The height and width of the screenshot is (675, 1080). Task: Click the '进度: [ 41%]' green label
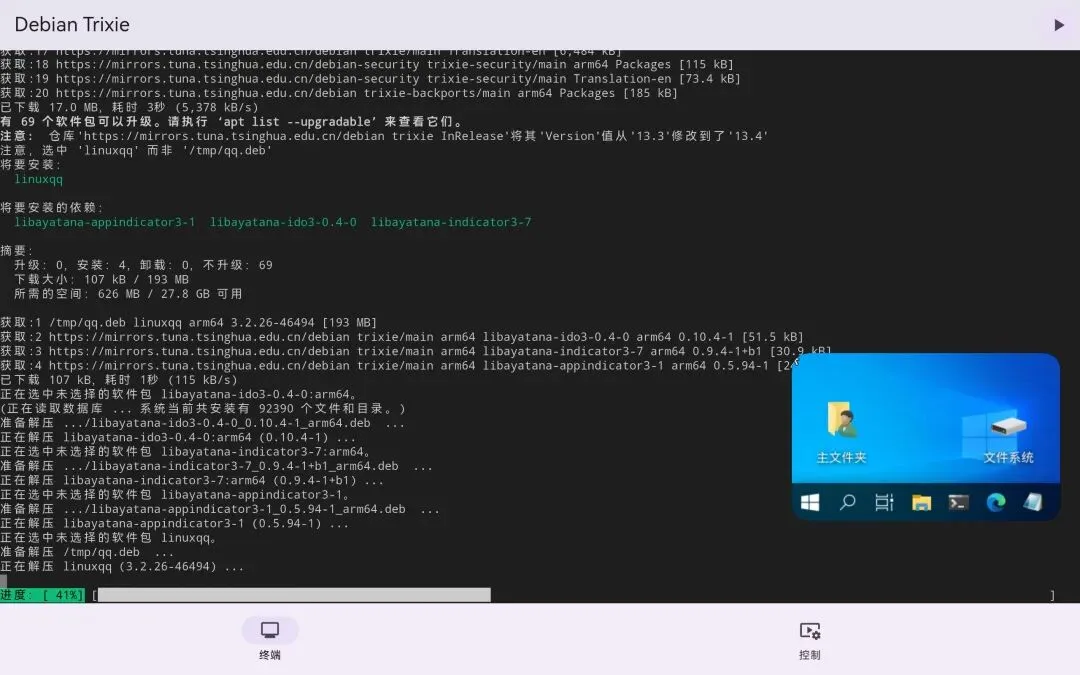(x=42, y=594)
